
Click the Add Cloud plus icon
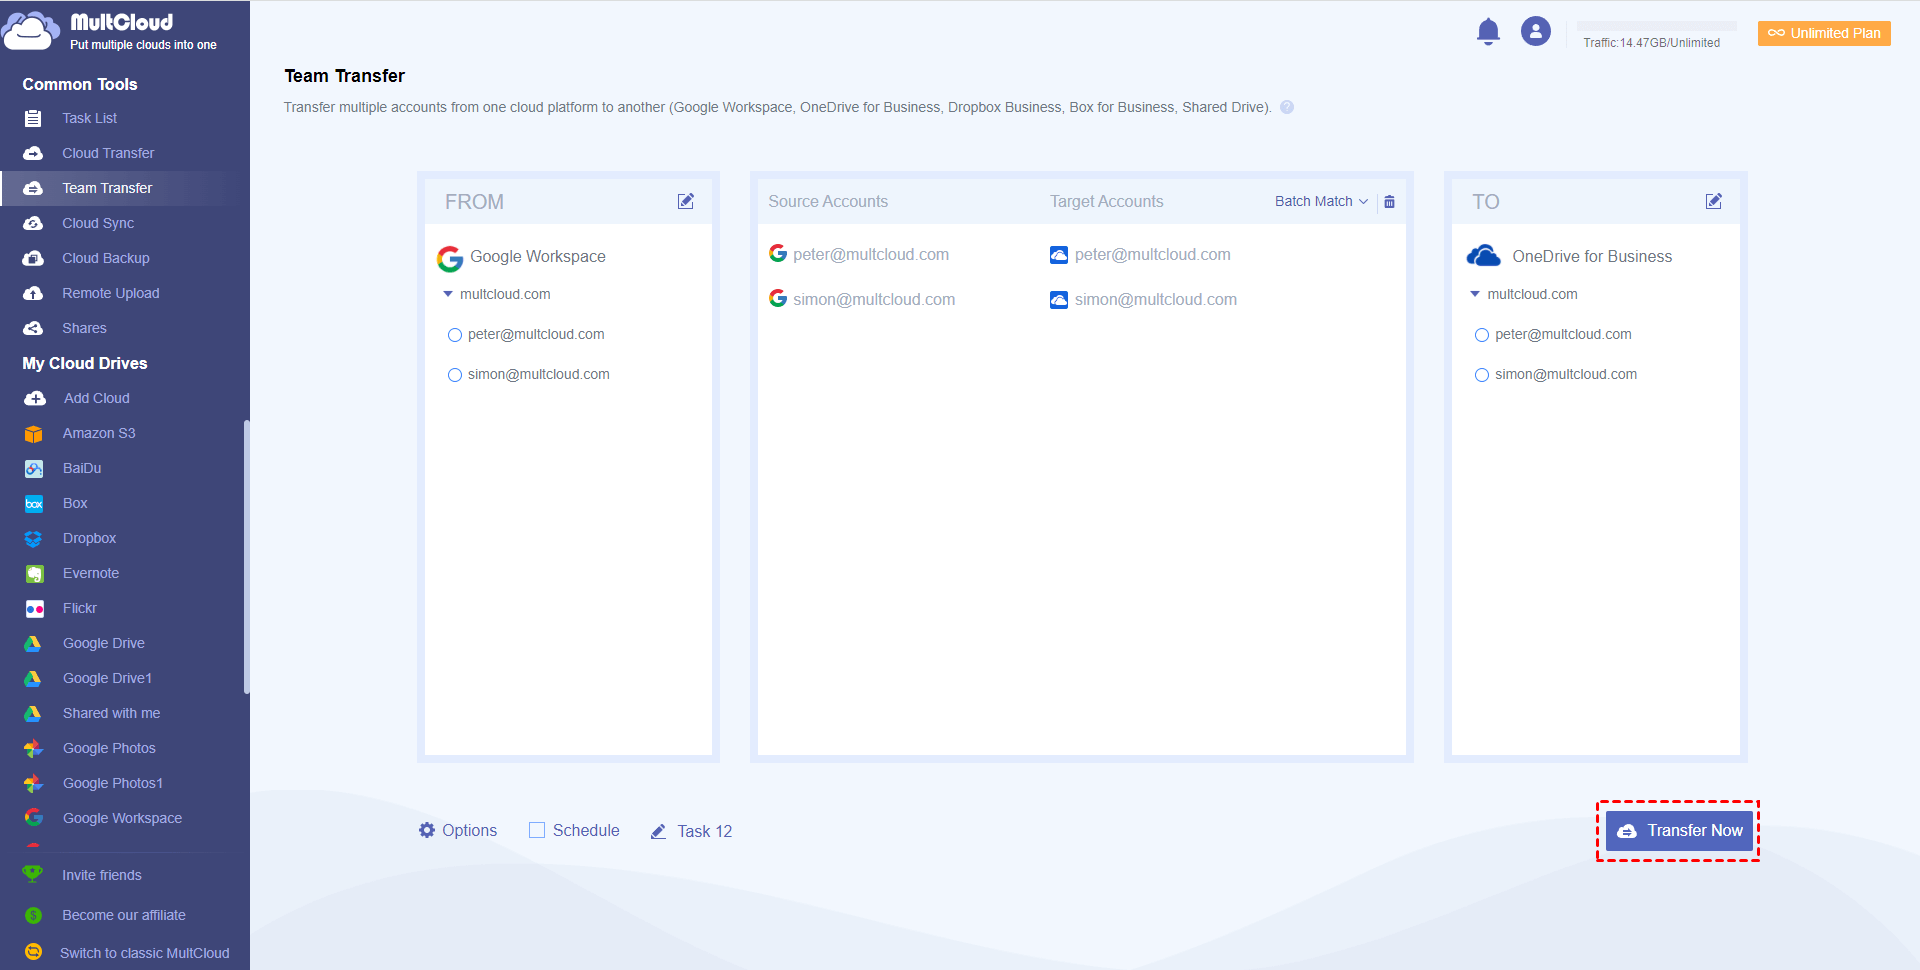[35, 398]
